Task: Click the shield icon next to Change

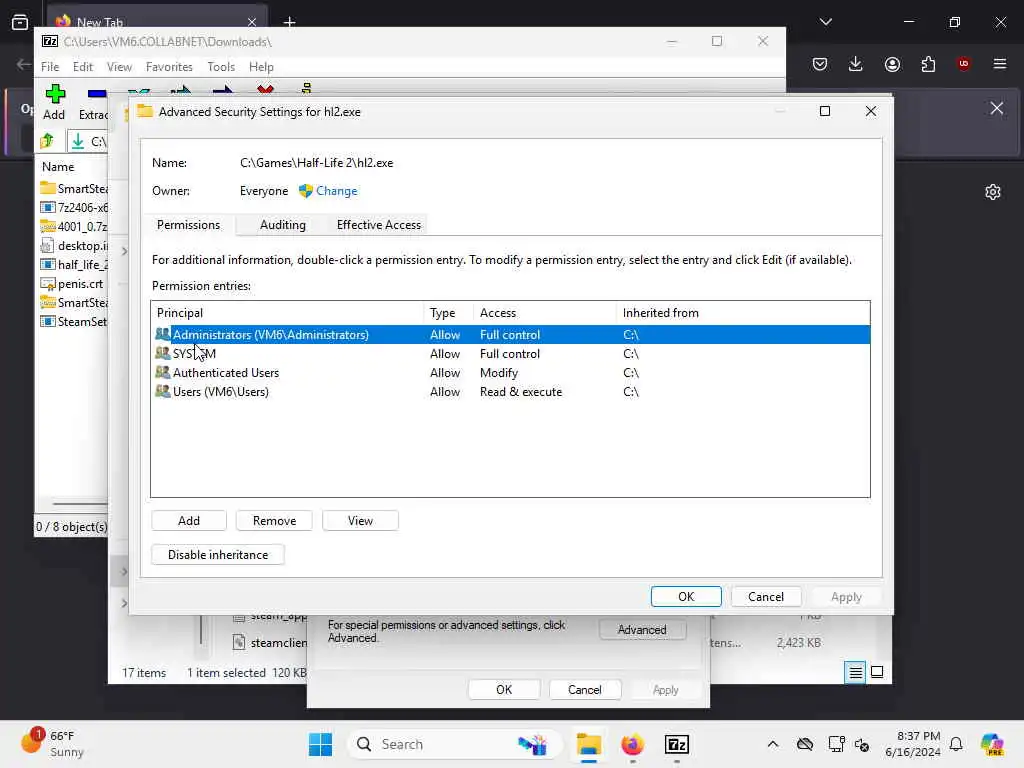Action: click(305, 191)
